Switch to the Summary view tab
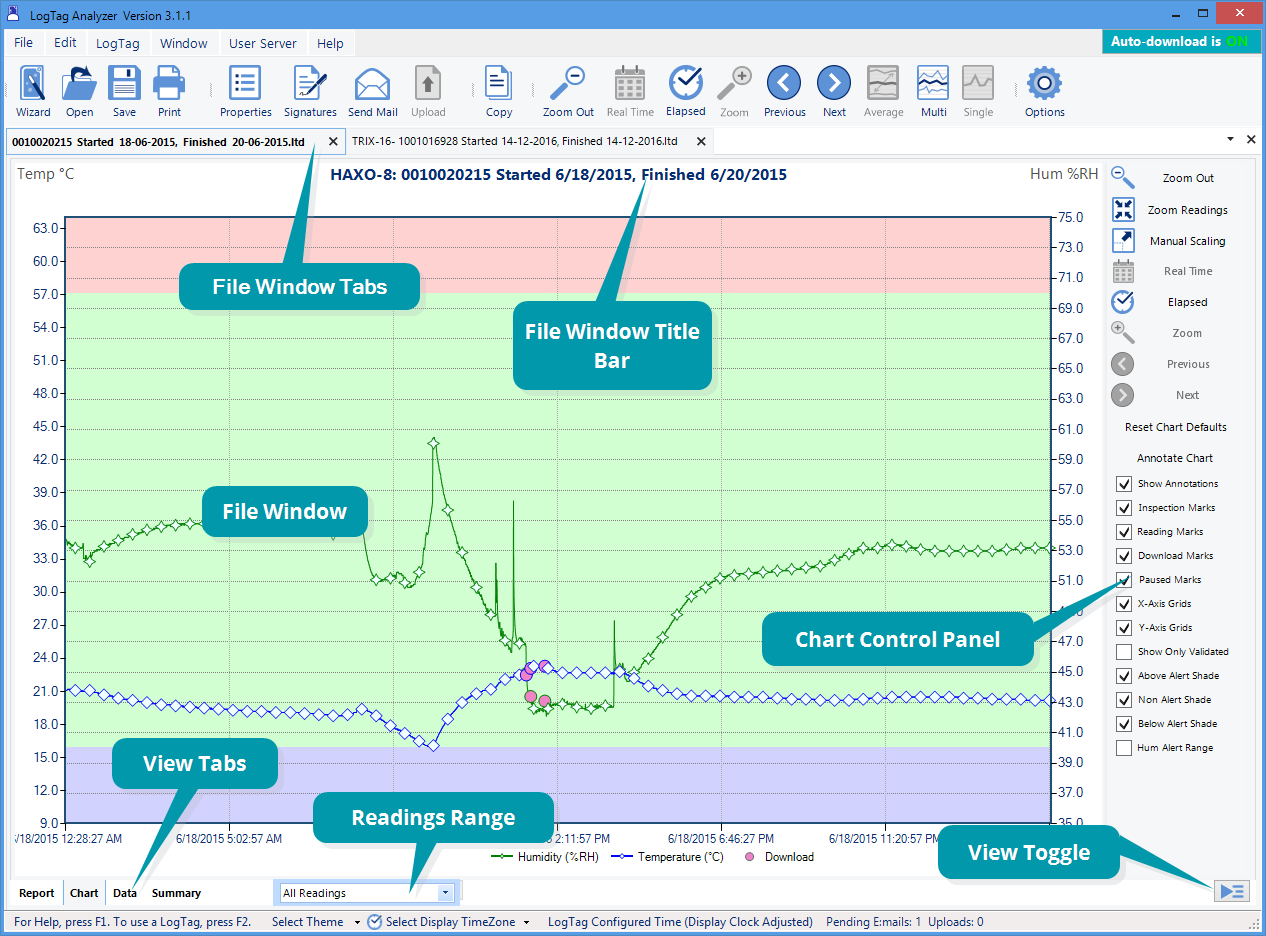This screenshot has width=1266, height=936. click(177, 893)
